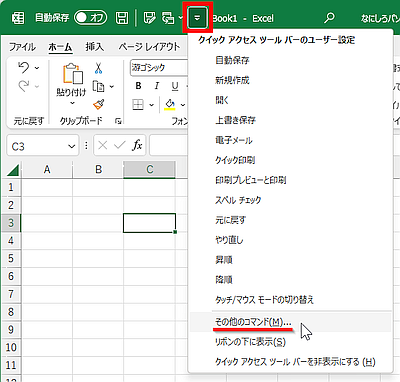400x382 pixels.
Task: Switch to the ページ レイアウト tab
Action: (x=149, y=47)
